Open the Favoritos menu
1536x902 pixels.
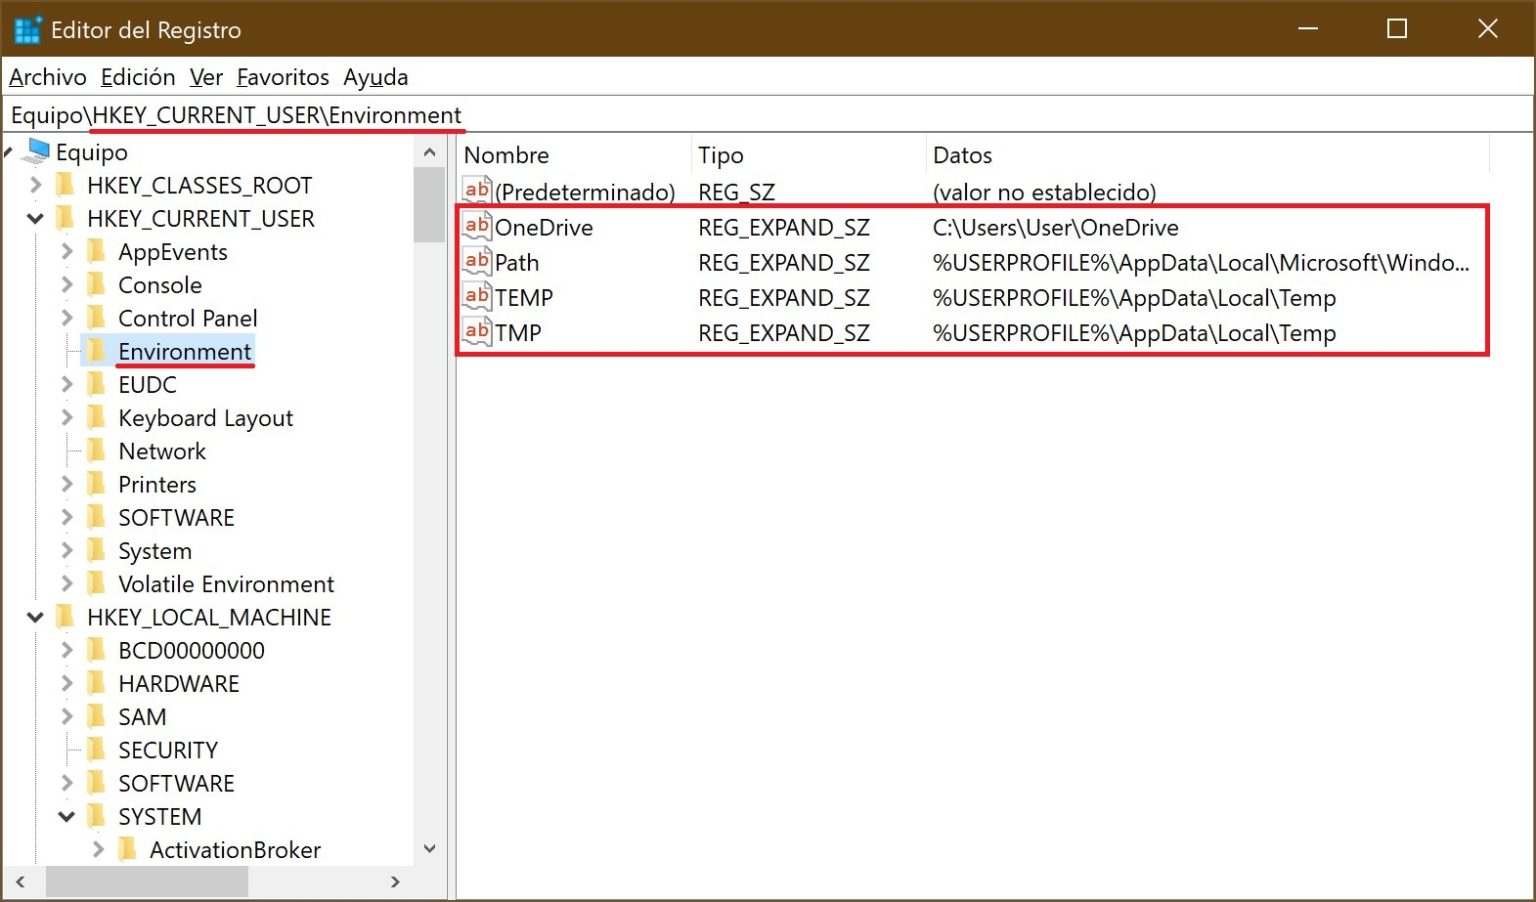click(283, 77)
